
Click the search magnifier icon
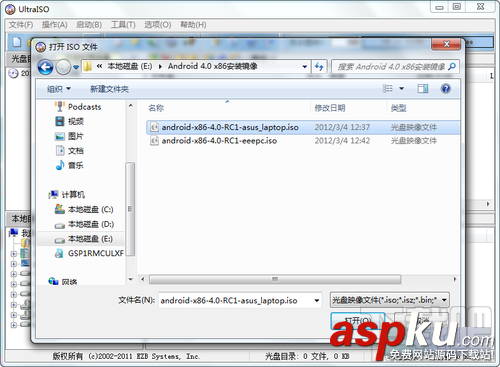[x=452, y=67]
